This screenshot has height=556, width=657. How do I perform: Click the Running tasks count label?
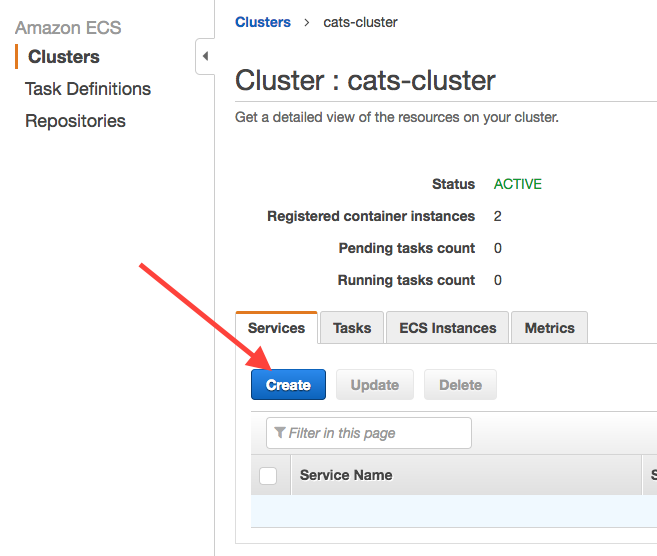[x=406, y=280]
